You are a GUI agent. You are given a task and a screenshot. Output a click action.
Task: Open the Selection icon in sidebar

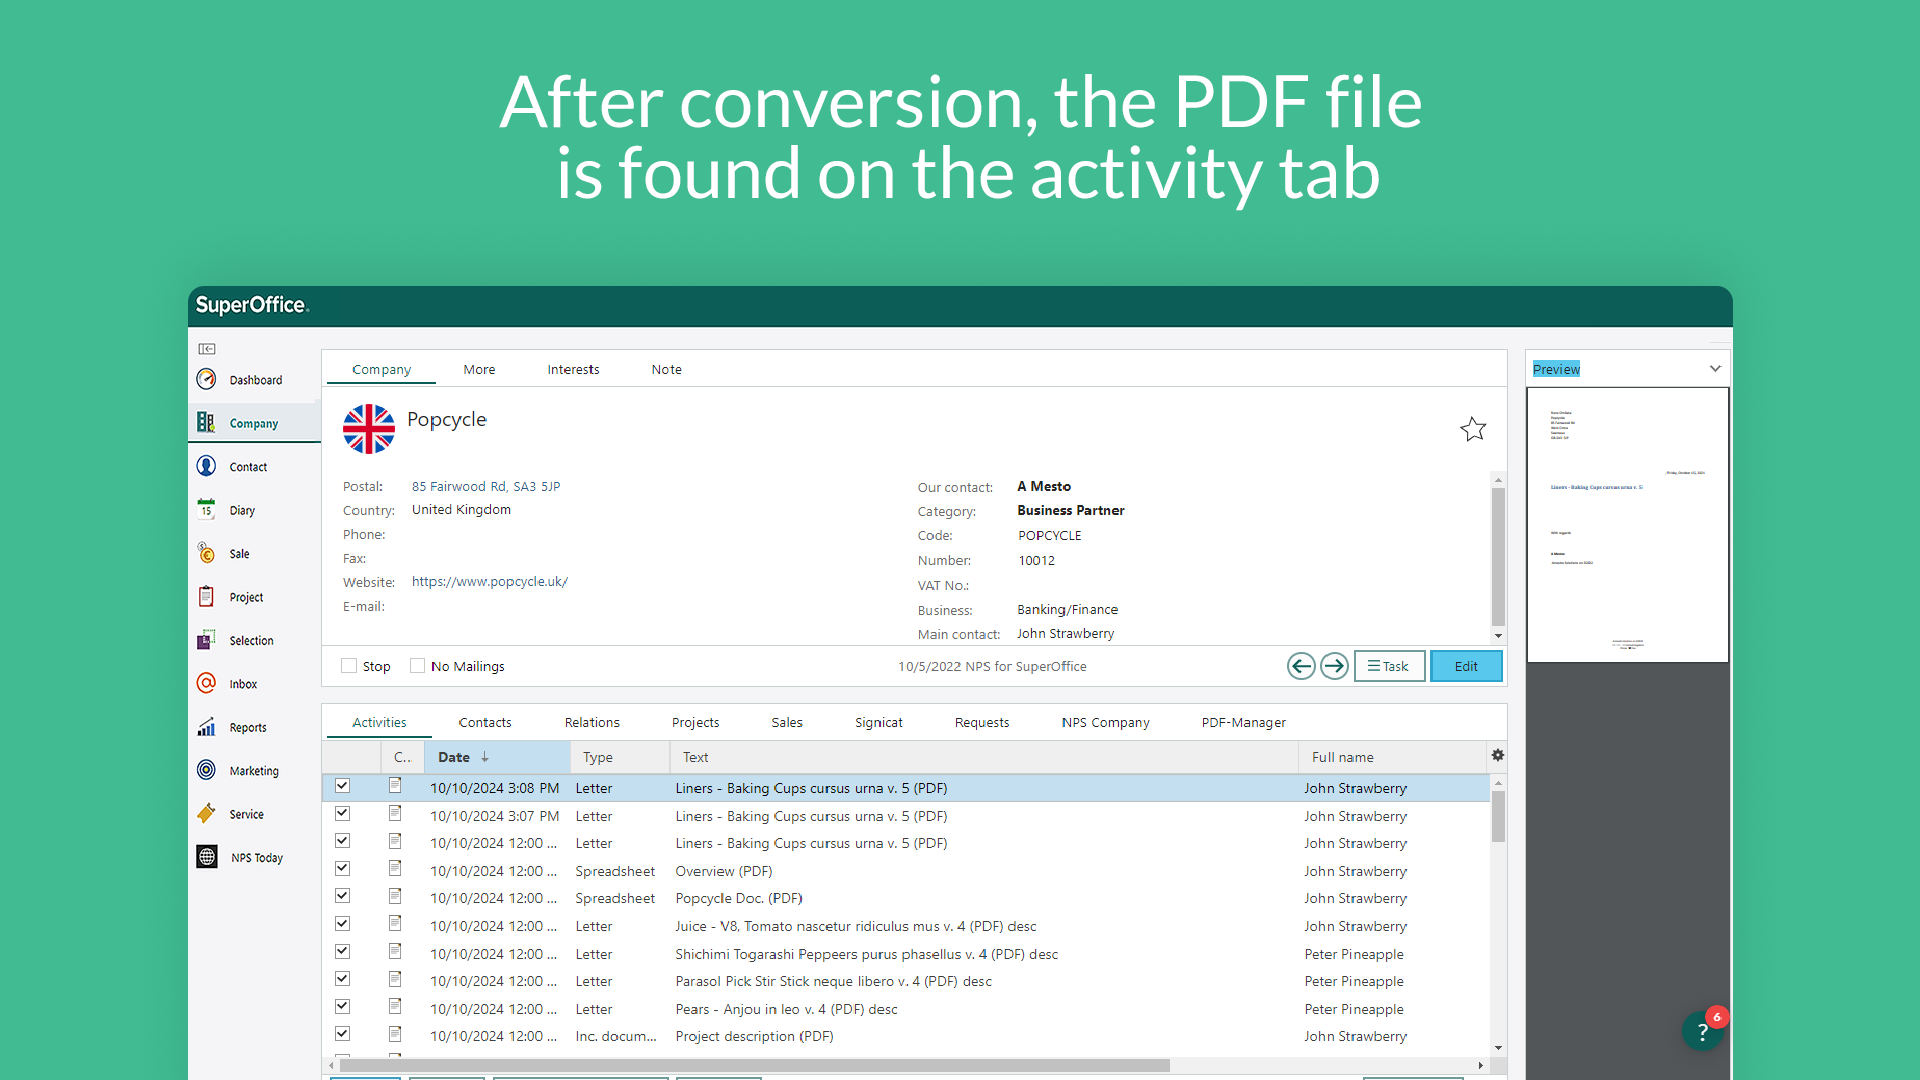tap(206, 640)
